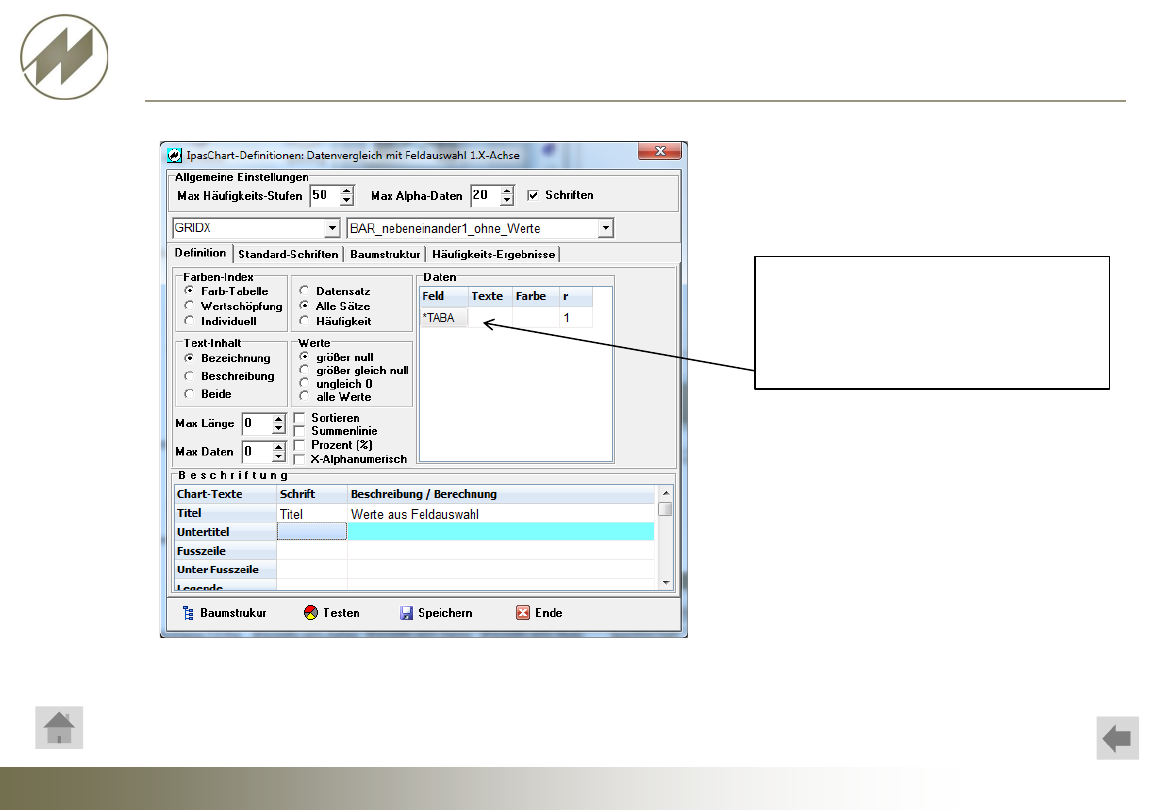Image resolution: width=1170 pixels, height=810 pixels.
Task: Click the Titel Schrift cell
Action: [x=312, y=513]
